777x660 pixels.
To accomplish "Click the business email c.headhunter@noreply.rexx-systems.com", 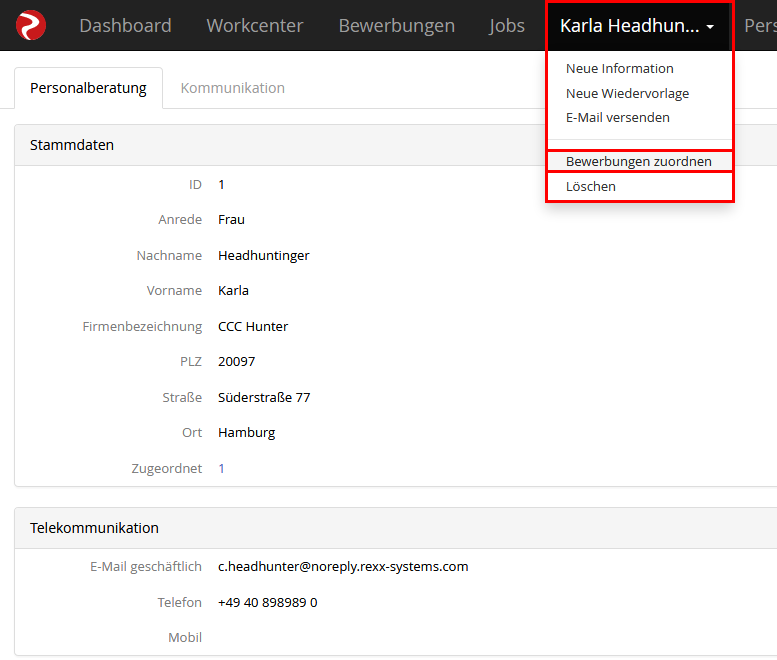I will pos(343,566).
